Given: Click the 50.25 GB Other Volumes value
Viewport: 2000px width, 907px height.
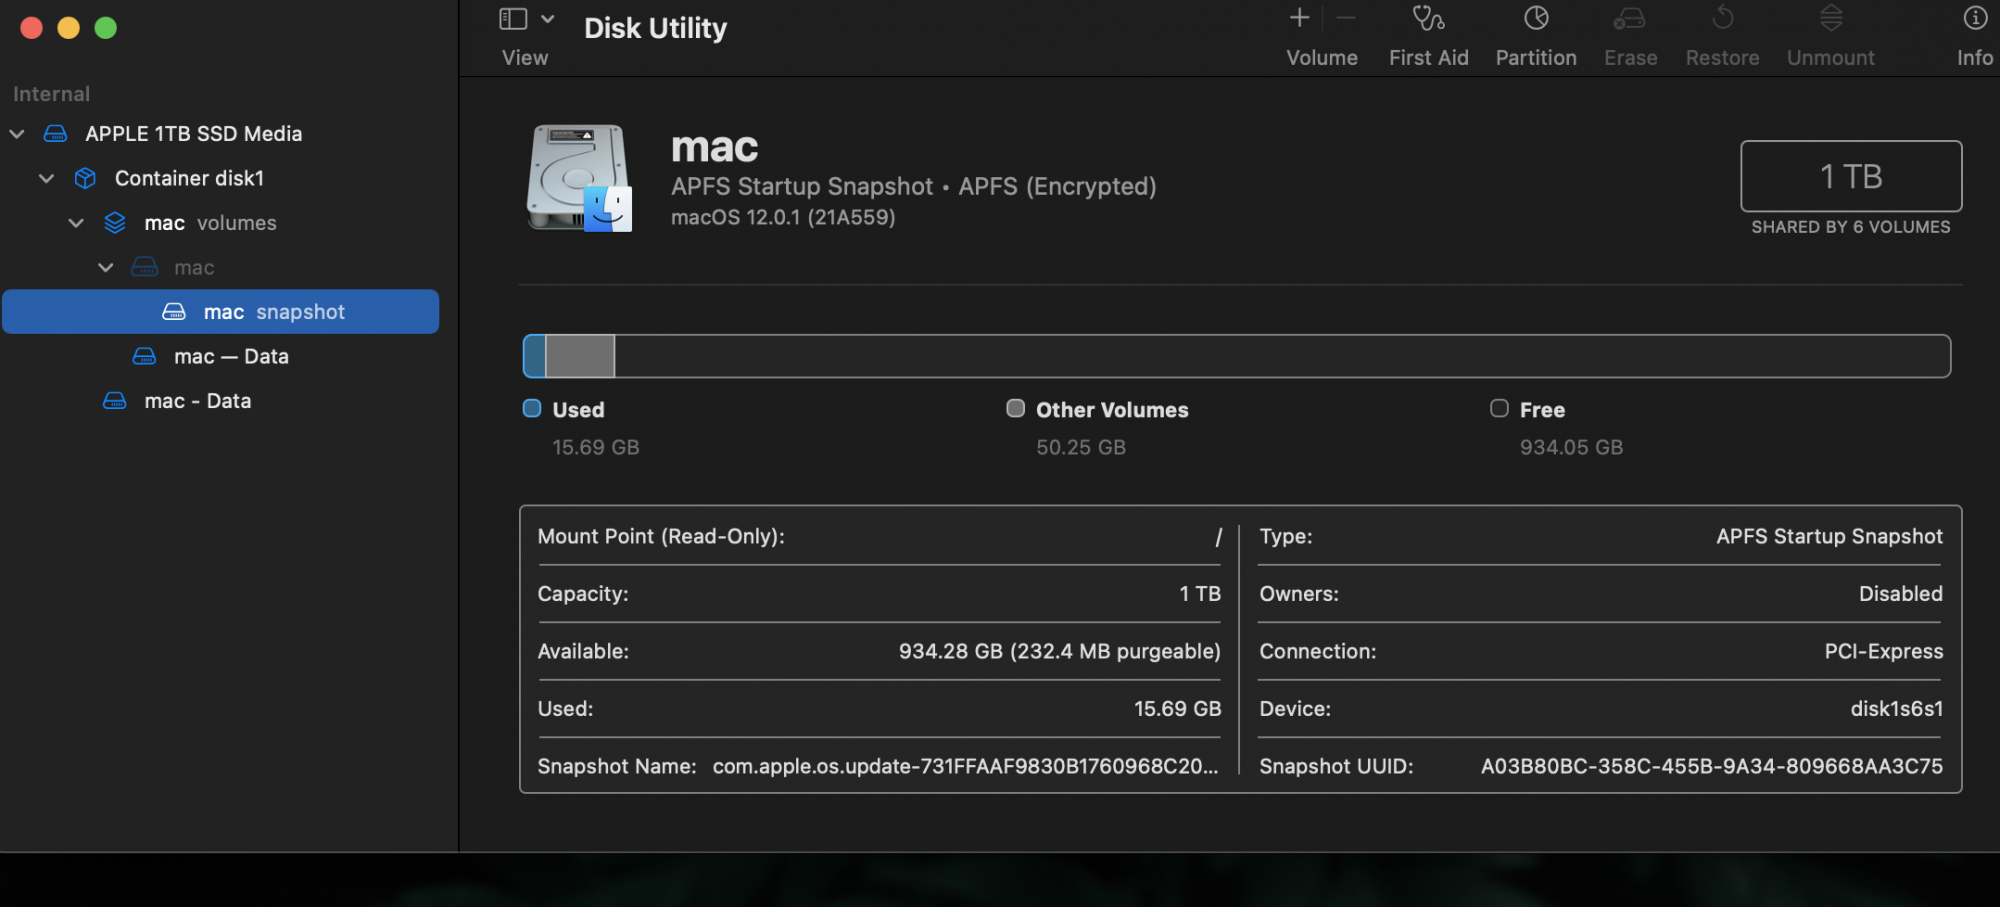Looking at the screenshot, I should point(1081,447).
